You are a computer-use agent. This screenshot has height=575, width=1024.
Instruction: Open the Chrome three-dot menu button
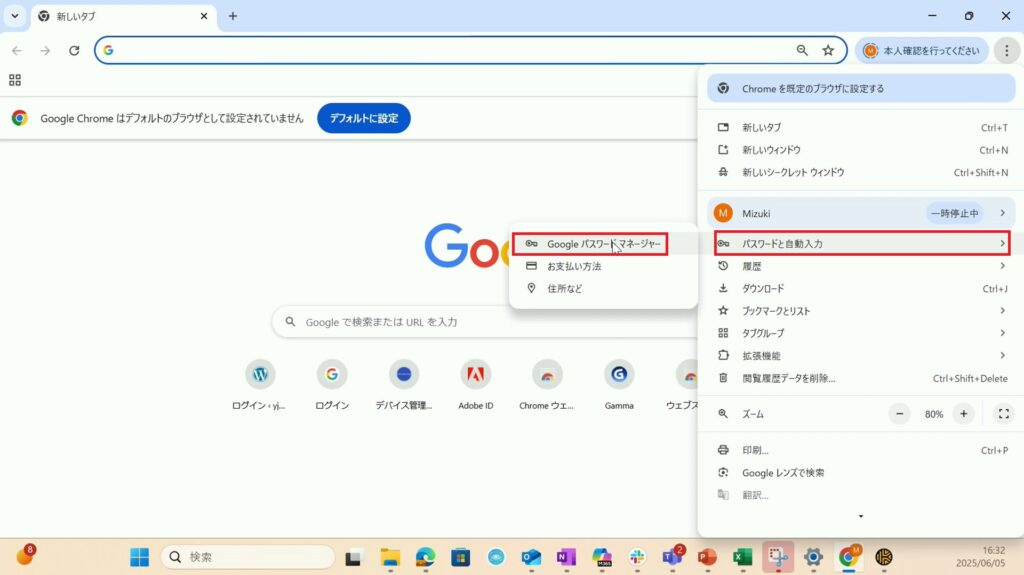tap(1006, 50)
